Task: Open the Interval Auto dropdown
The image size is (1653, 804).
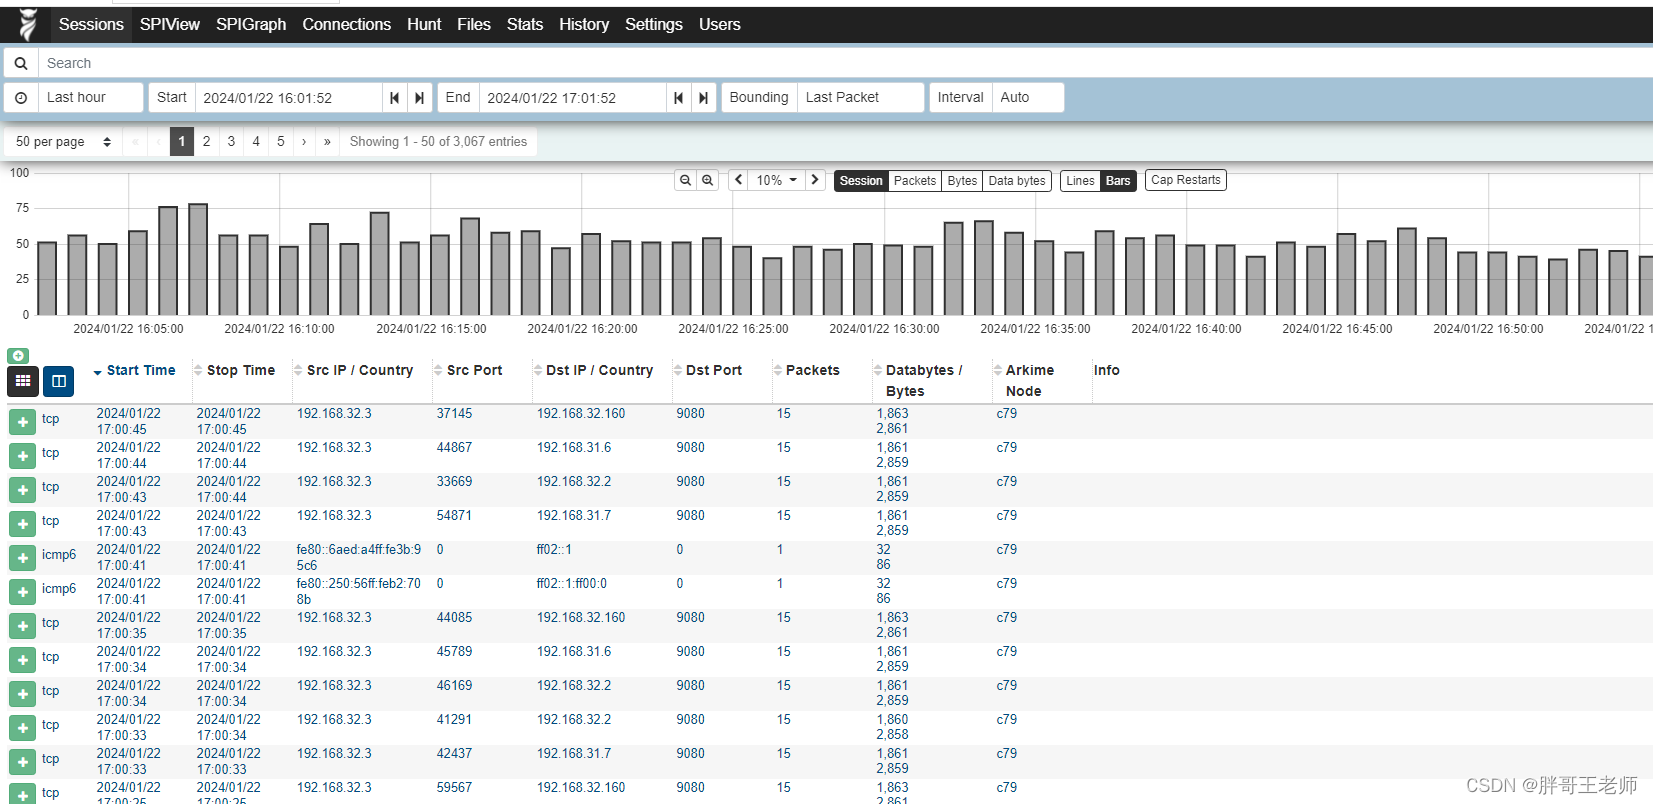Action: click(1027, 98)
